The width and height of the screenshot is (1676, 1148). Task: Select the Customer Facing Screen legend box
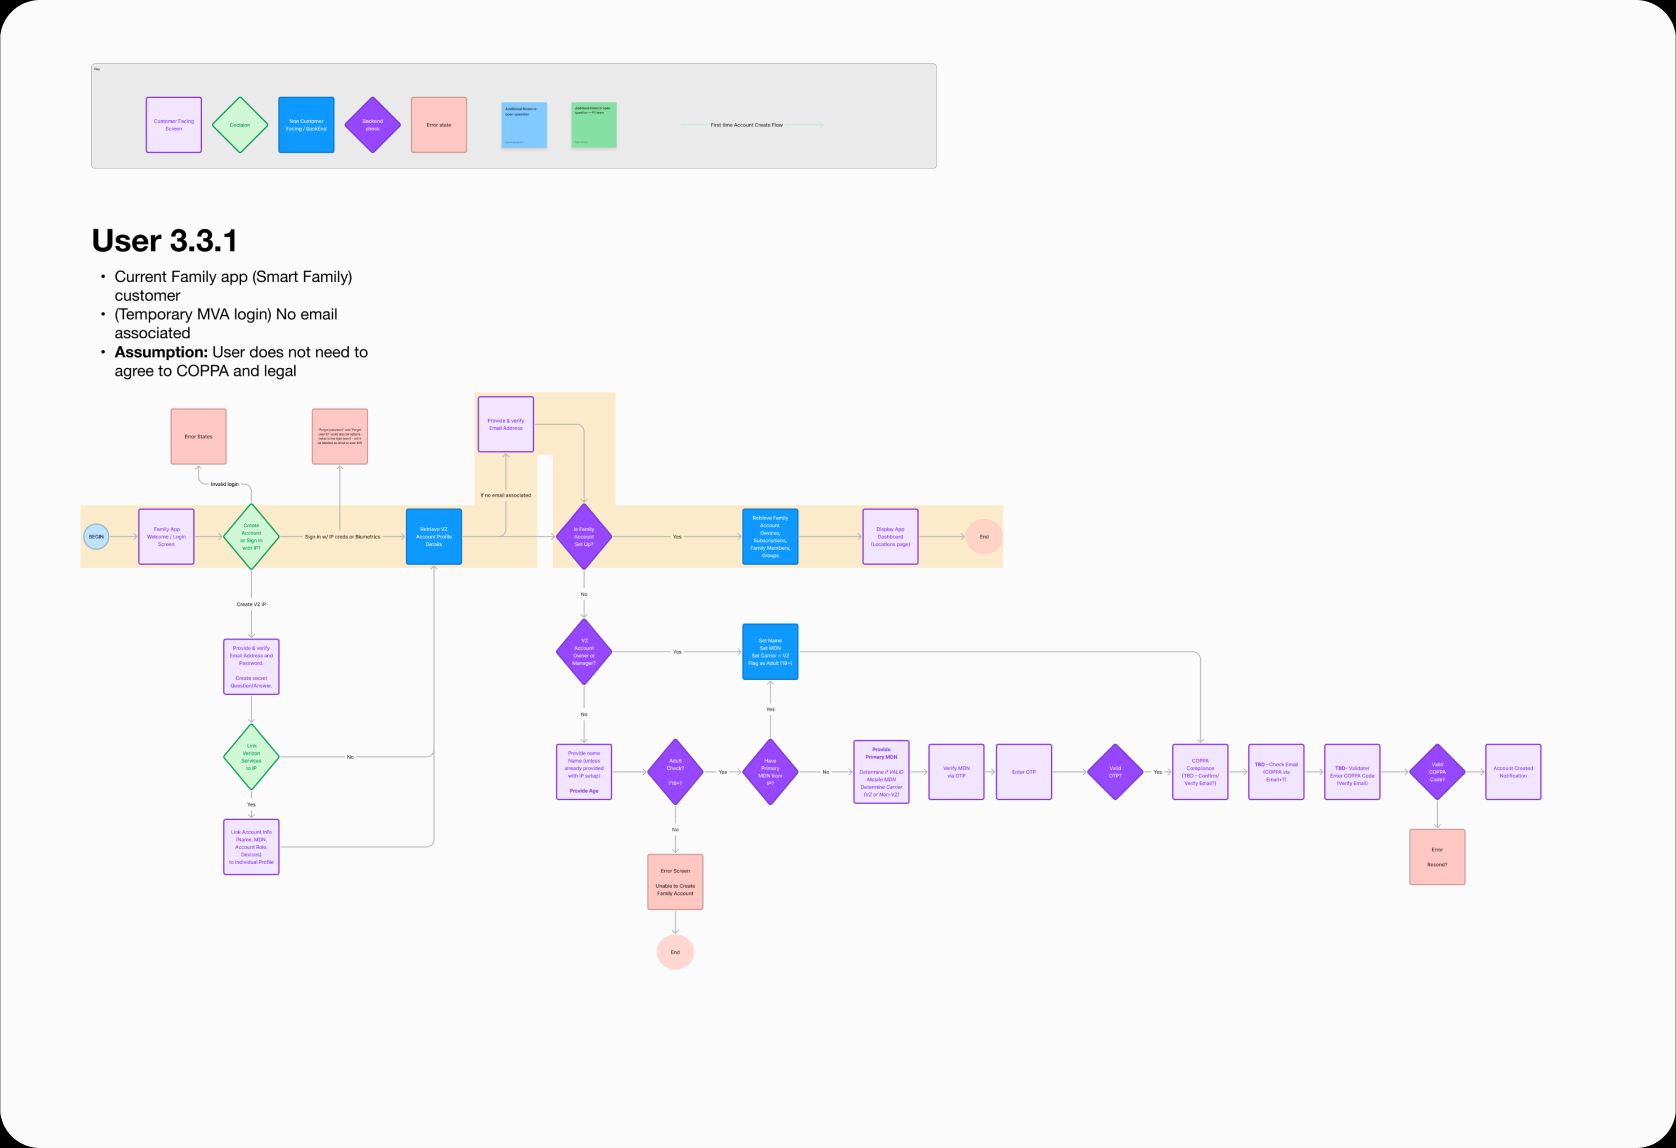[174, 125]
